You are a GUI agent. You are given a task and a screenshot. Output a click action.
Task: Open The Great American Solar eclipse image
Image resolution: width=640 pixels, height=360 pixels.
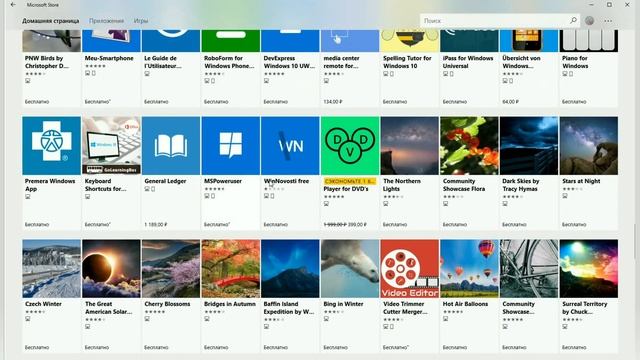pos(111,269)
